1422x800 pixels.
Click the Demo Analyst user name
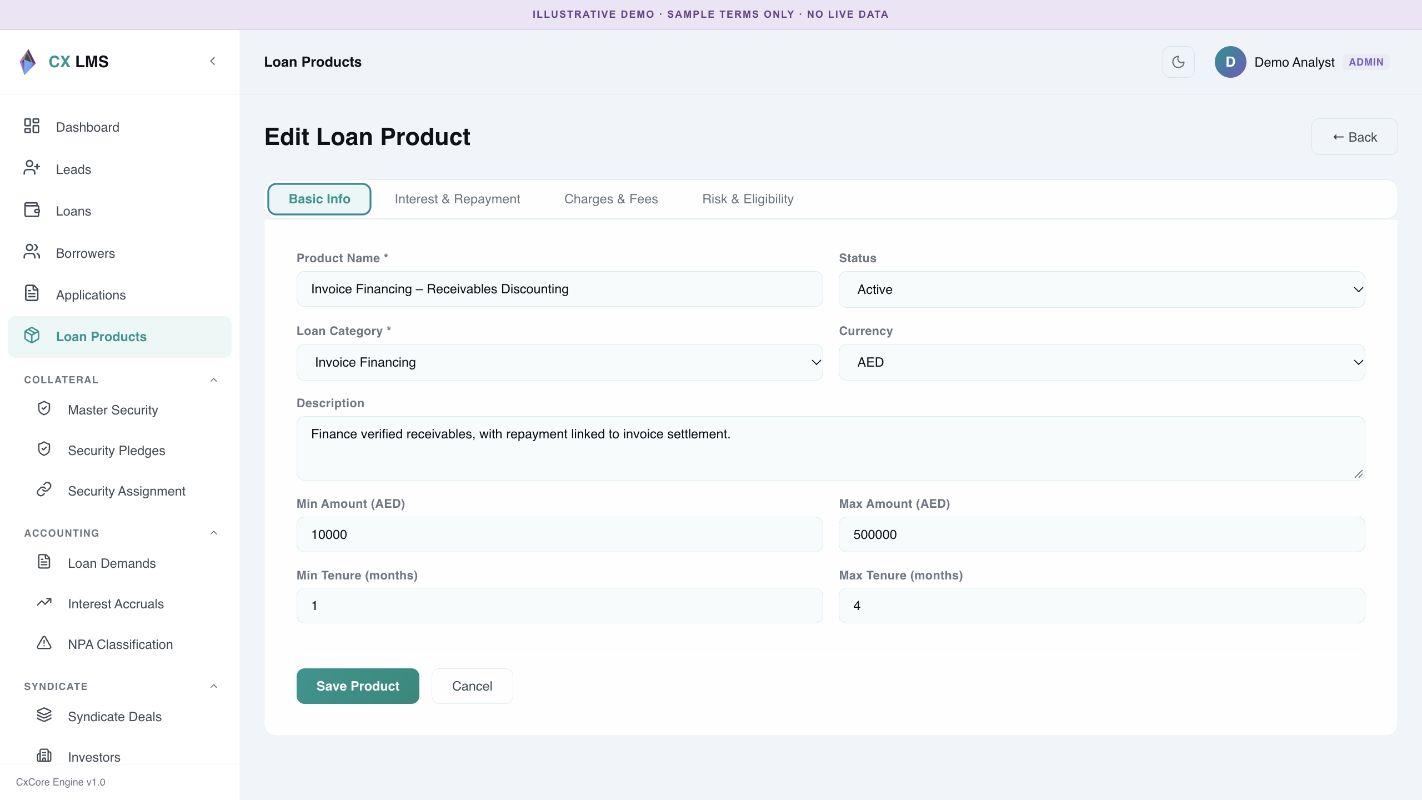pyautogui.click(x=1294, y=62)
